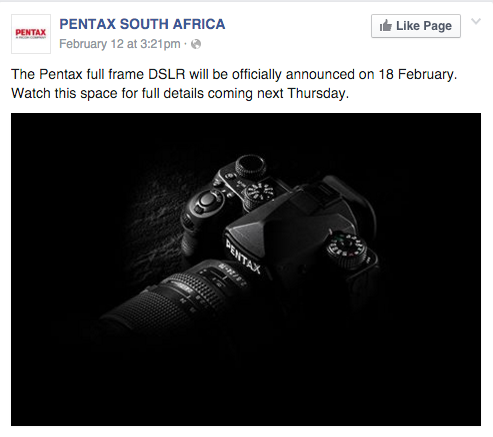The width and height of the screenshot is (493, 437).
Task: Expand the post options chevron arrow
Action: 476,21
